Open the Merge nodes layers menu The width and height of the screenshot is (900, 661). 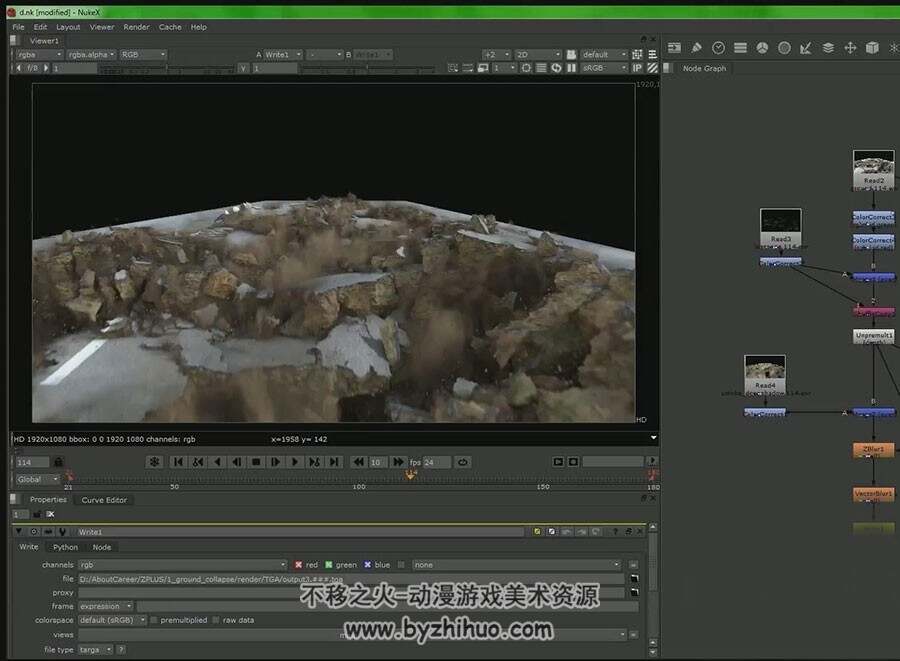point(828,48)
